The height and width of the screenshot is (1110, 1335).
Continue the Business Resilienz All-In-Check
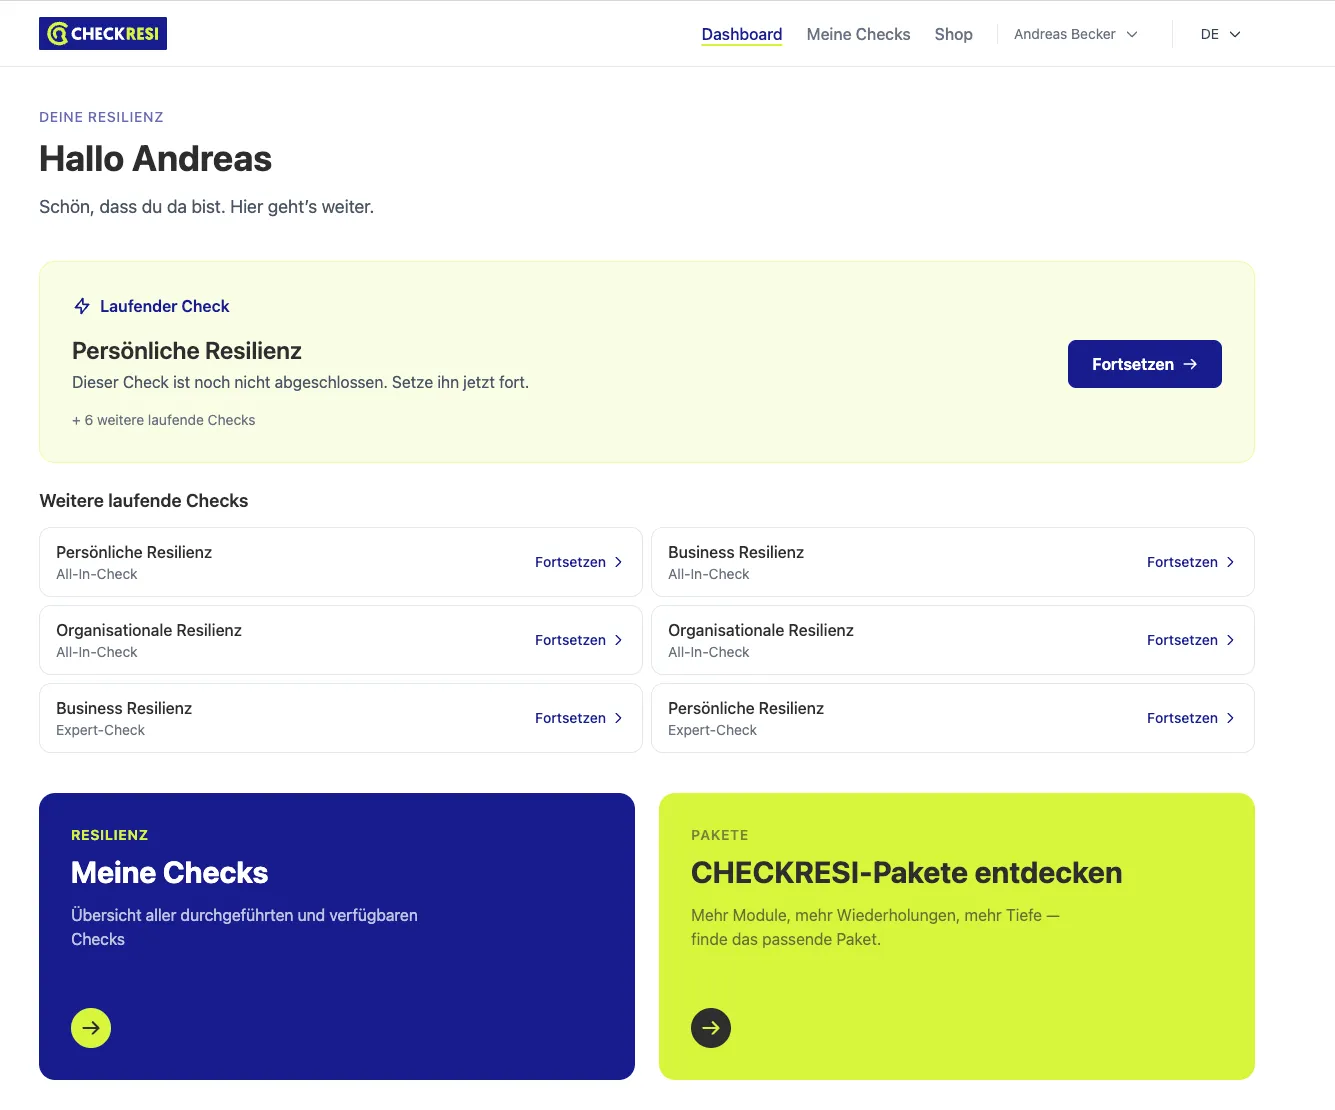pos(1191,562)
